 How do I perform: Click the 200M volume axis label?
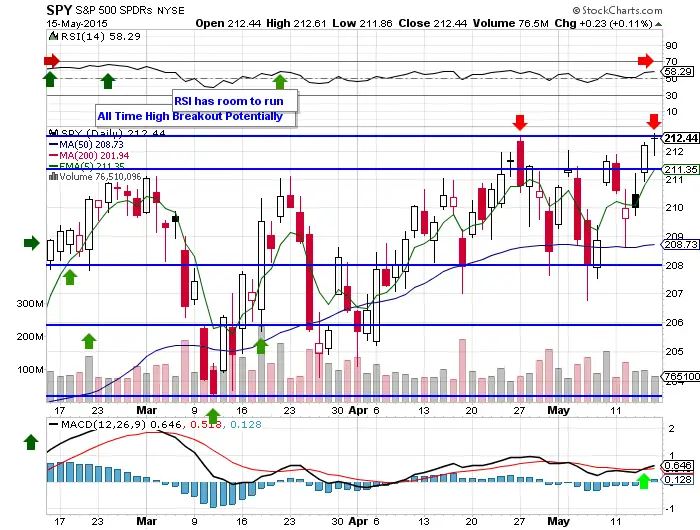click(30, 337)
